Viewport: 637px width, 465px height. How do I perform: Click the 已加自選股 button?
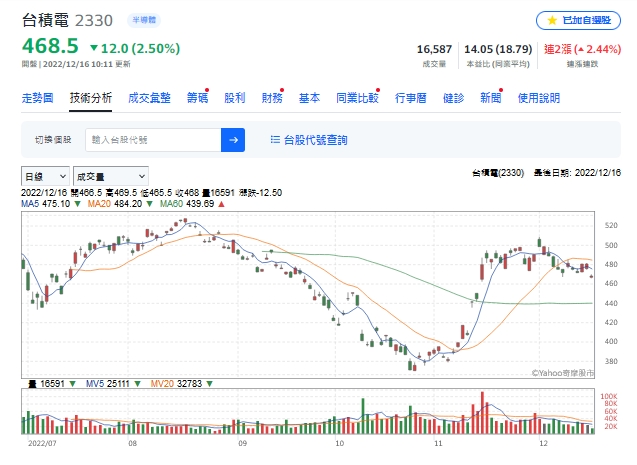click(x=578, y=20)
